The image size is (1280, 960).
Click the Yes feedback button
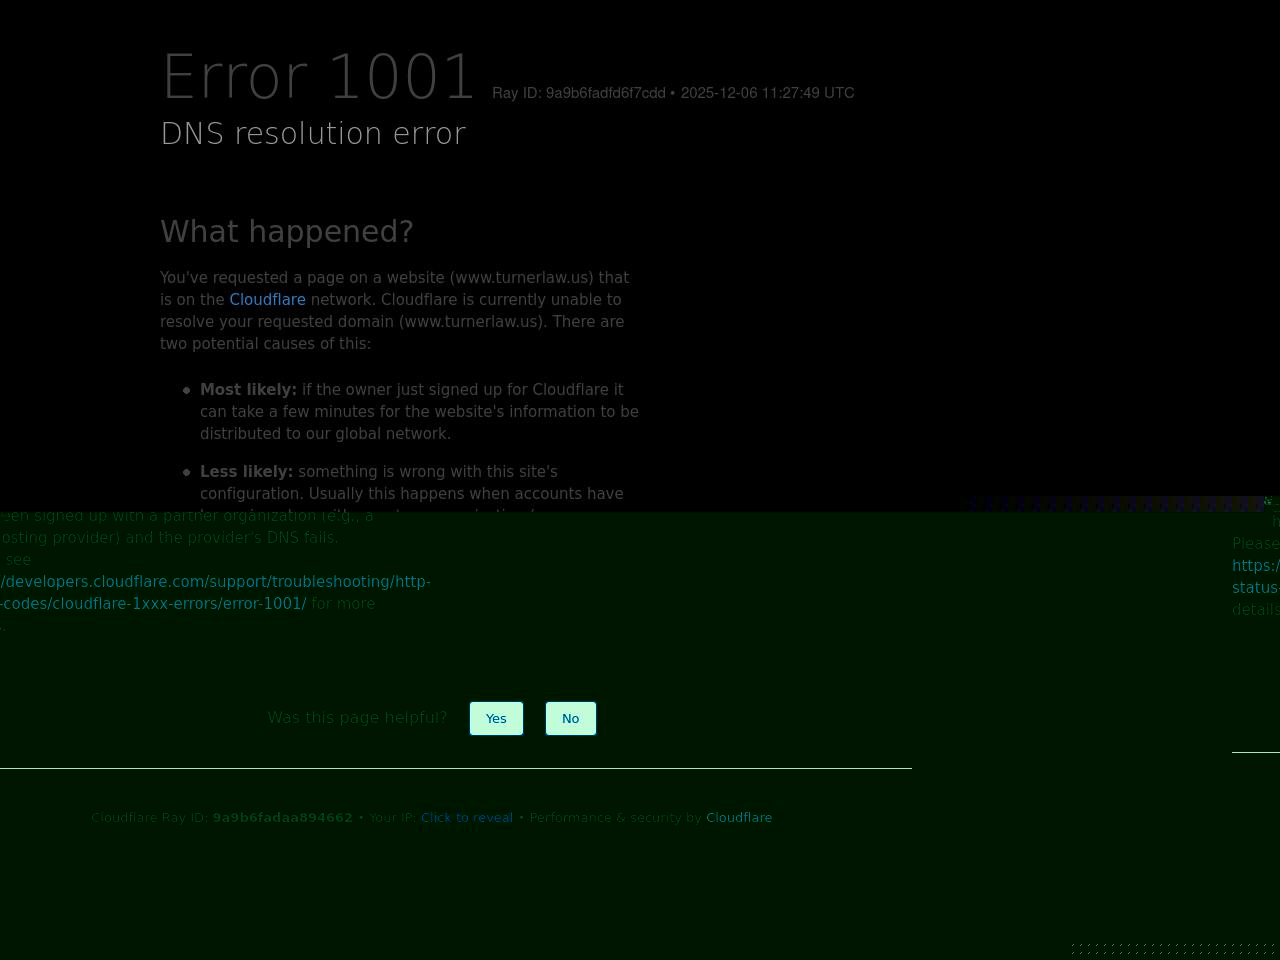click(496, 718)
